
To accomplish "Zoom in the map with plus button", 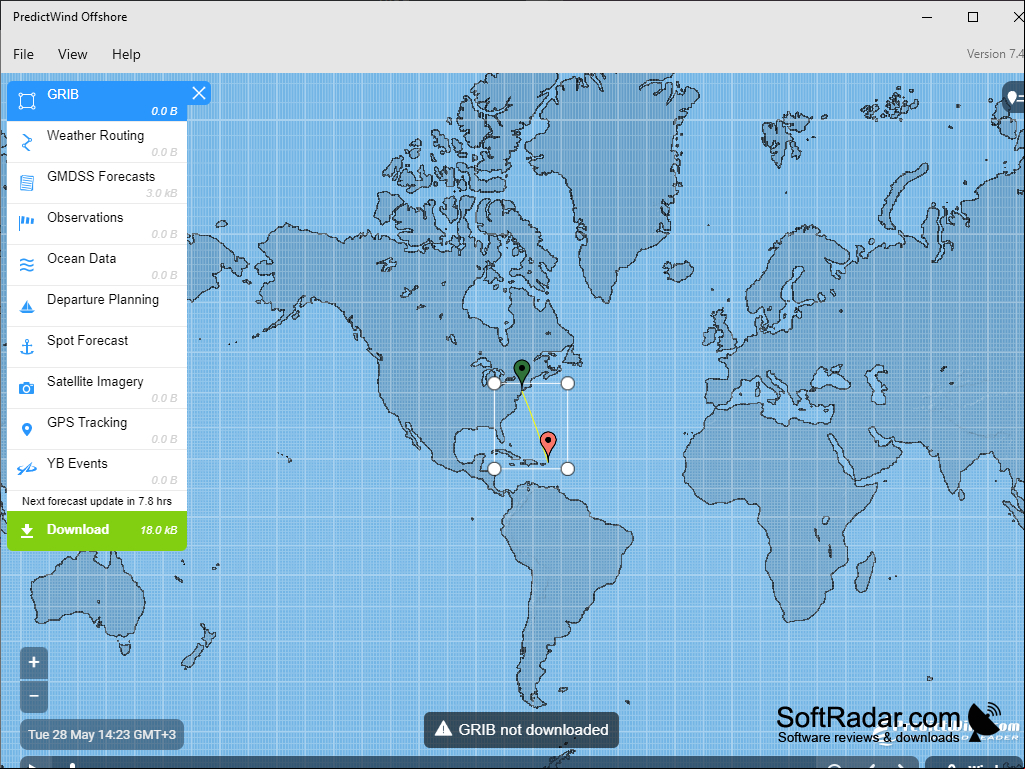I will coord(34,662).
